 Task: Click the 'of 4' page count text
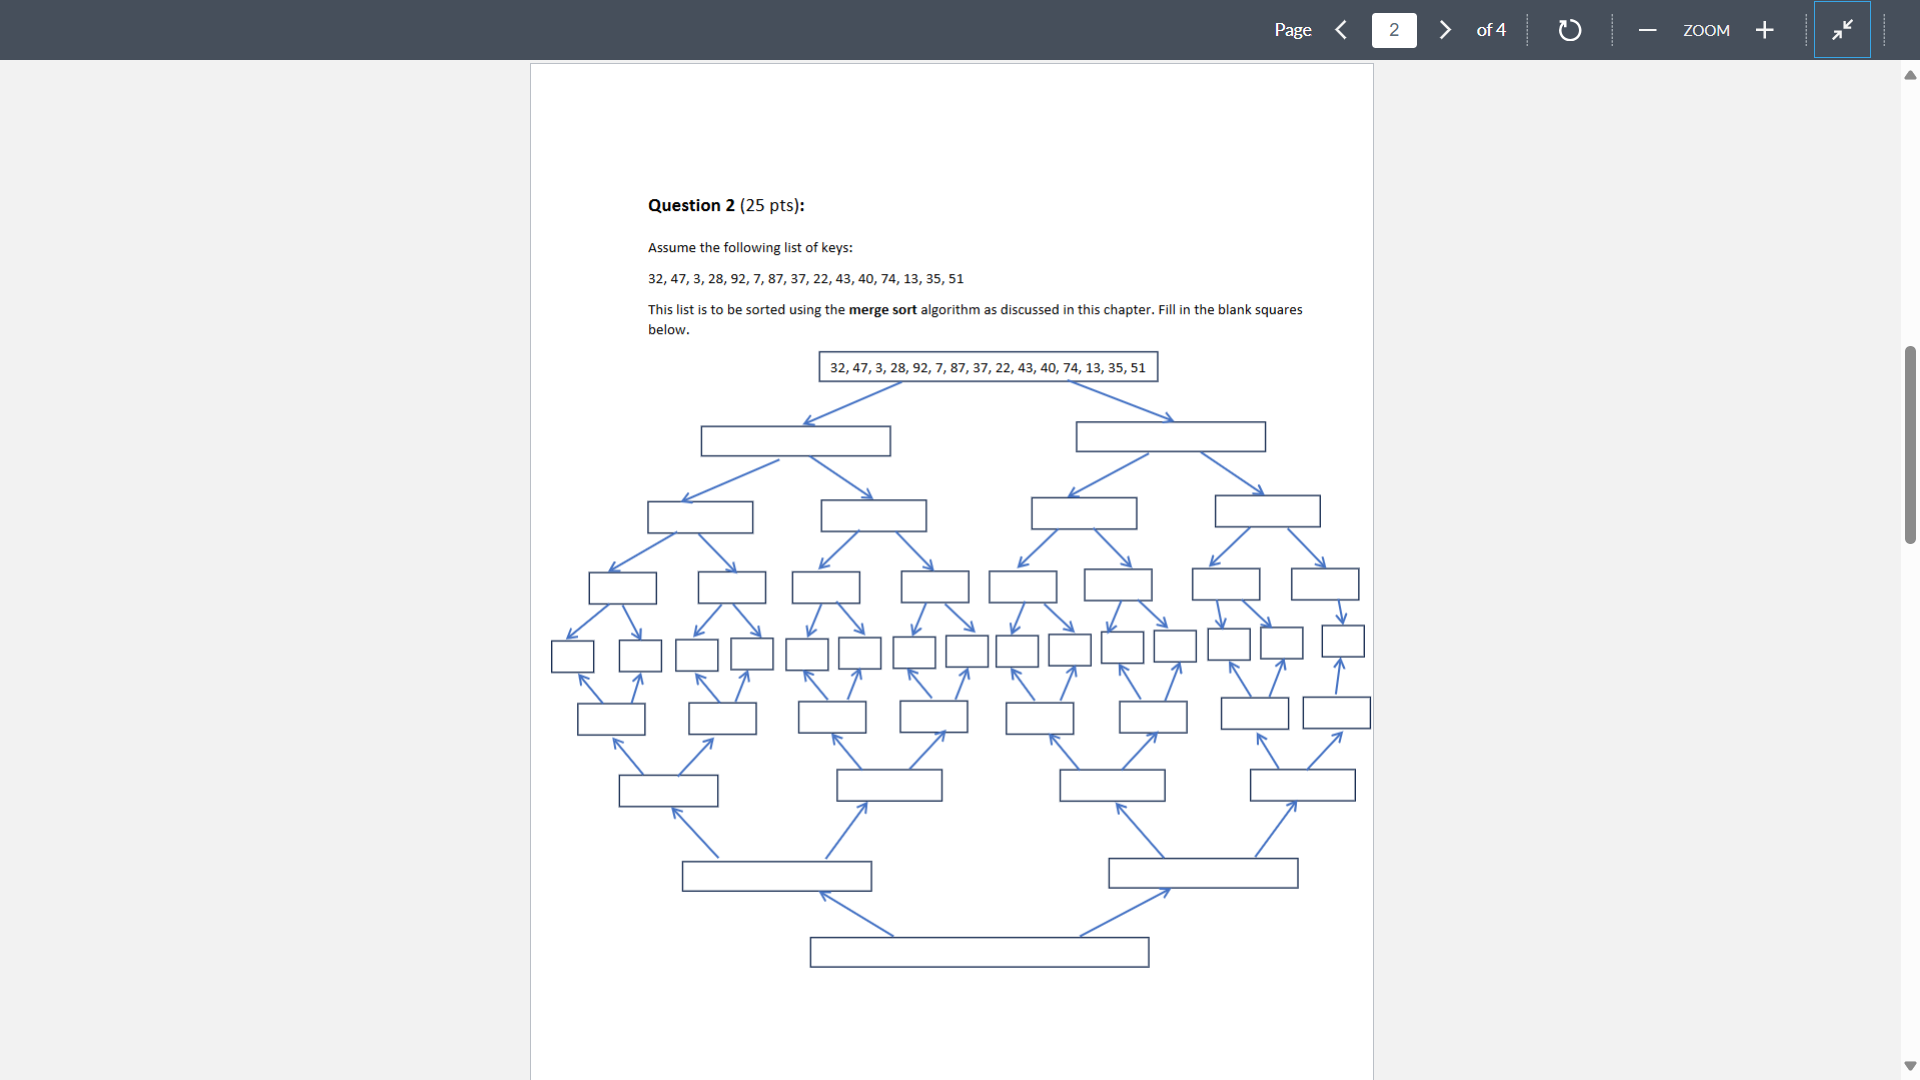(1491, 30)
